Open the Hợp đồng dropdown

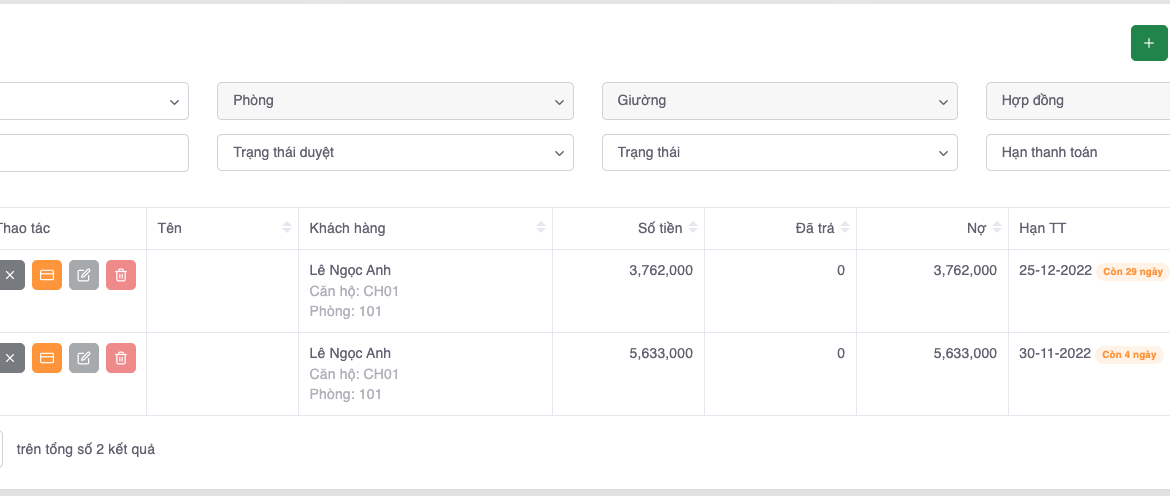coord(1077,101)
